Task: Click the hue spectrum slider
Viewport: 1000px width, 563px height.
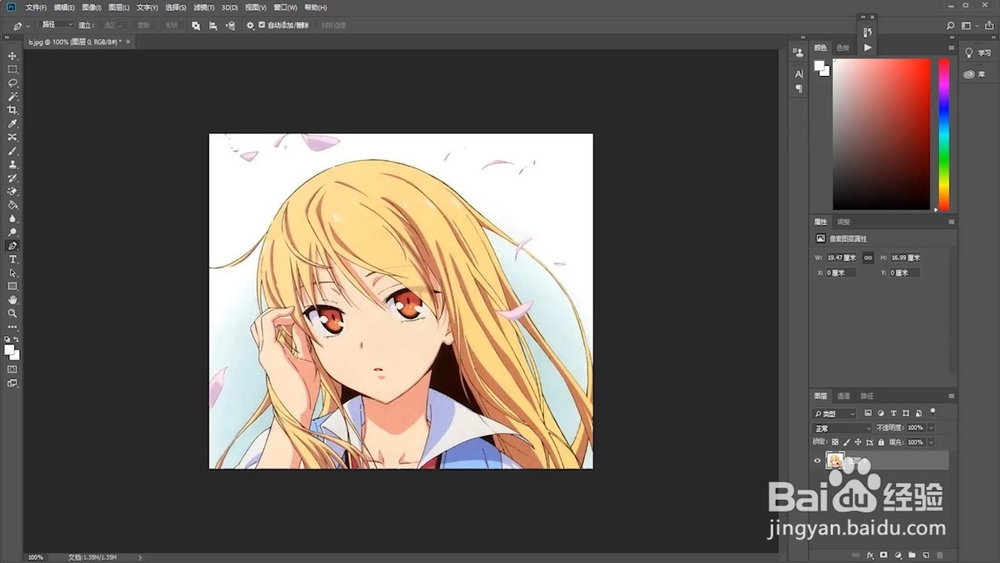Action: click(x=944, y=134)
